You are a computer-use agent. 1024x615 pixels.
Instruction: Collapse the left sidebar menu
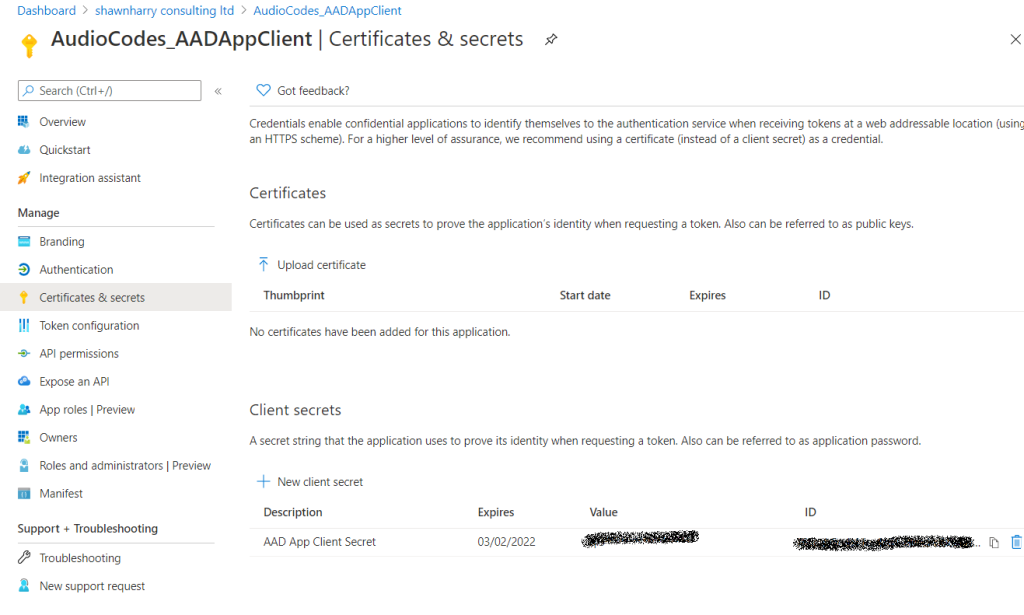(x=218, y=91)
